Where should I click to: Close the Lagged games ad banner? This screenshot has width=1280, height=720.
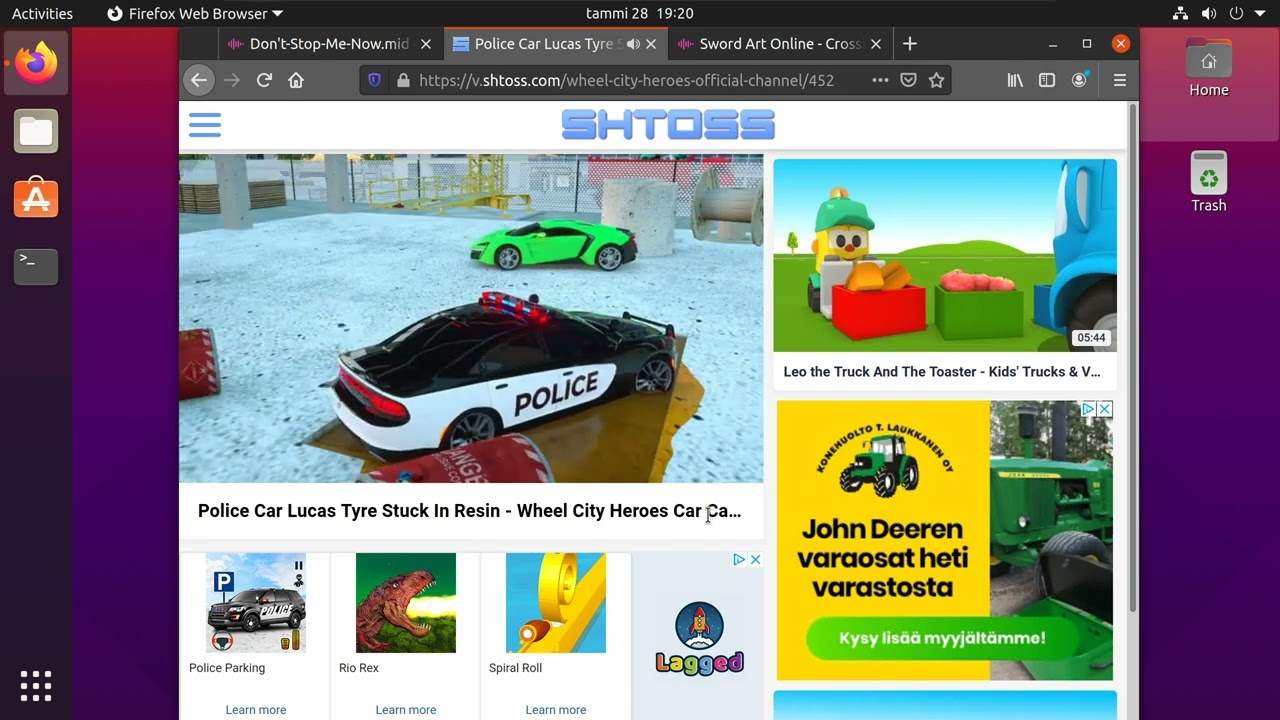click(x=755, y=559)
